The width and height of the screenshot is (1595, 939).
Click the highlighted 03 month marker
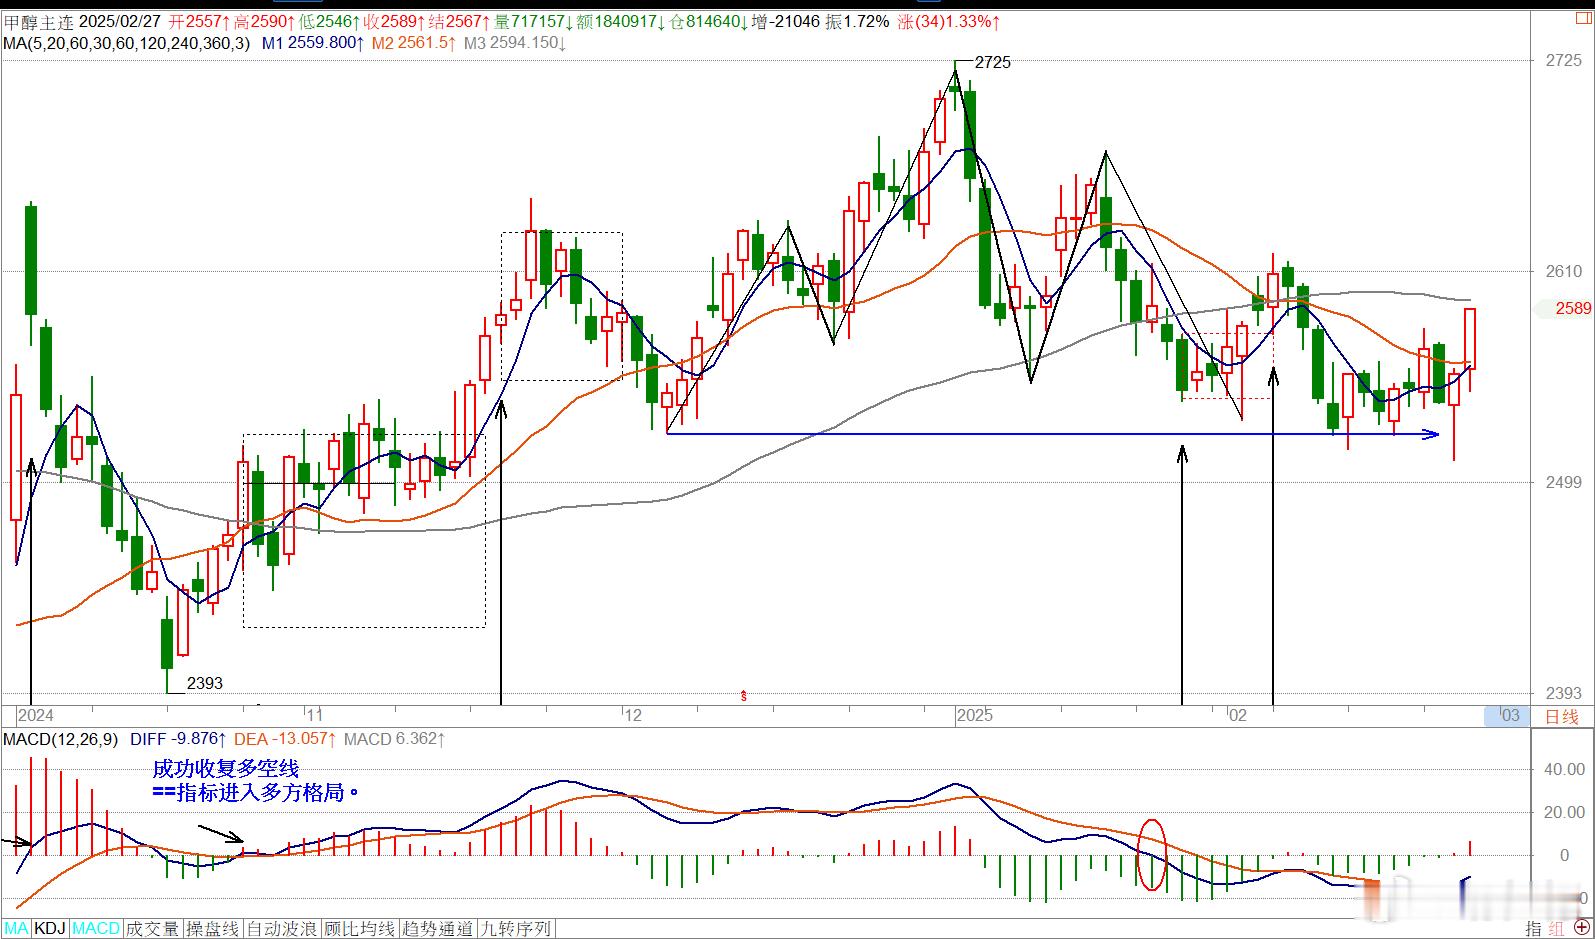tap(1509, 715)
